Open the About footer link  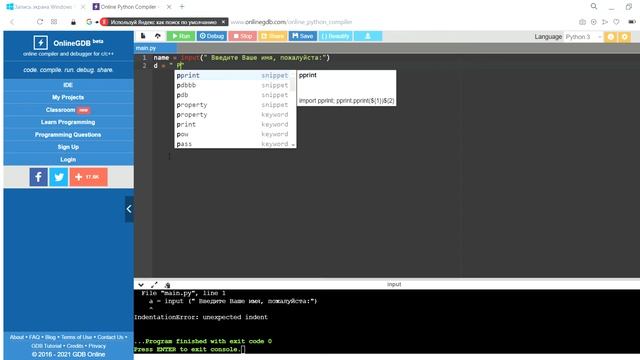(x=17, y=337)
